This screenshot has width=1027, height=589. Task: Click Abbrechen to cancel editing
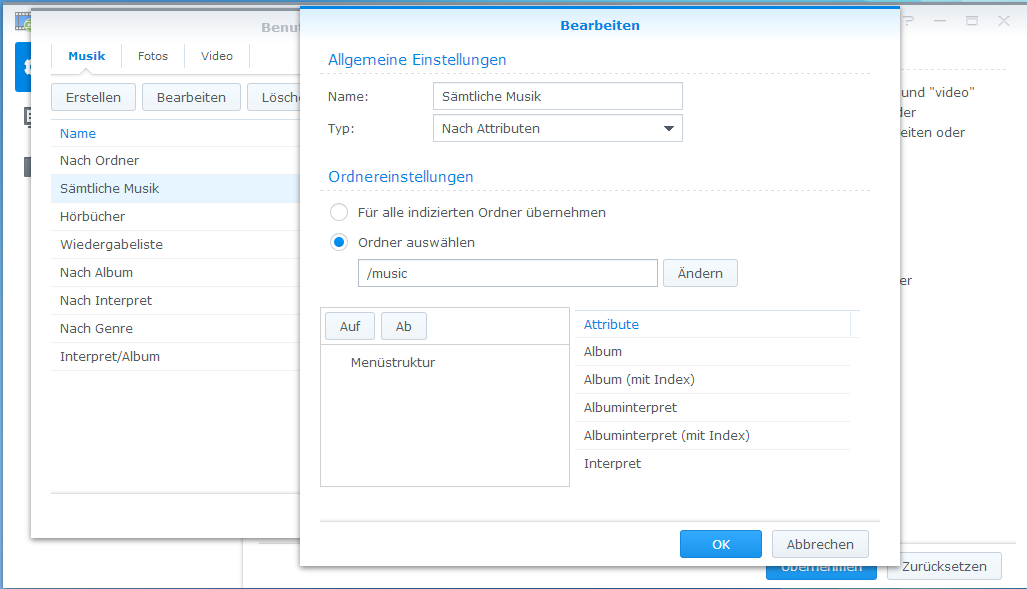coord(820,544)
